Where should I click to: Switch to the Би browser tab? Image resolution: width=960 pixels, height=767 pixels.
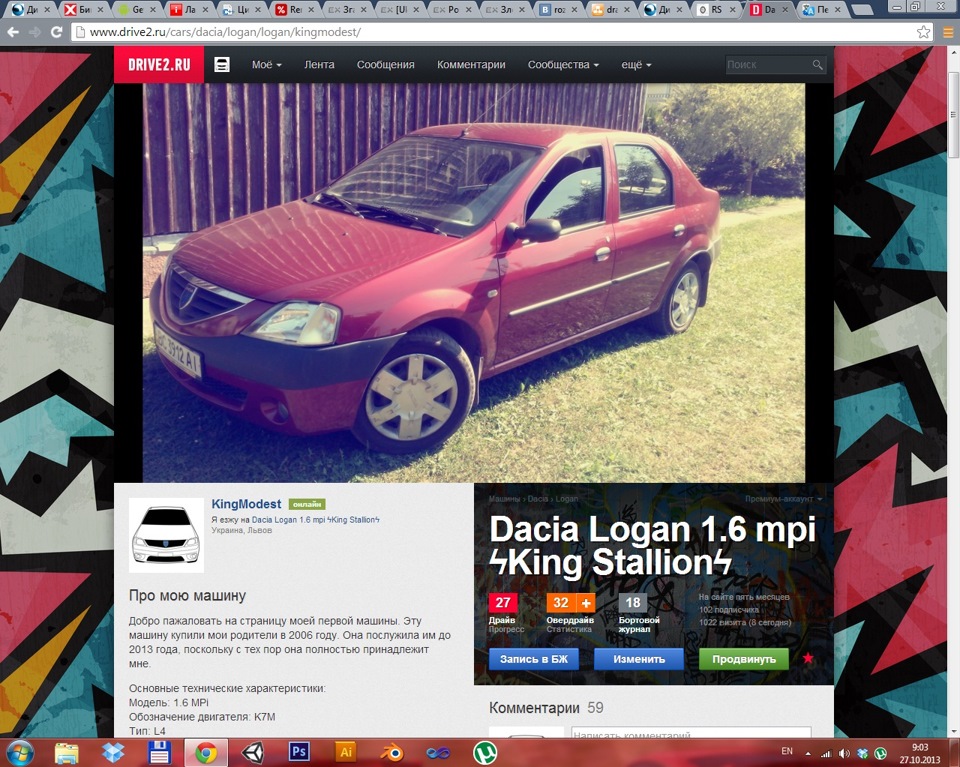coord(84,10)
